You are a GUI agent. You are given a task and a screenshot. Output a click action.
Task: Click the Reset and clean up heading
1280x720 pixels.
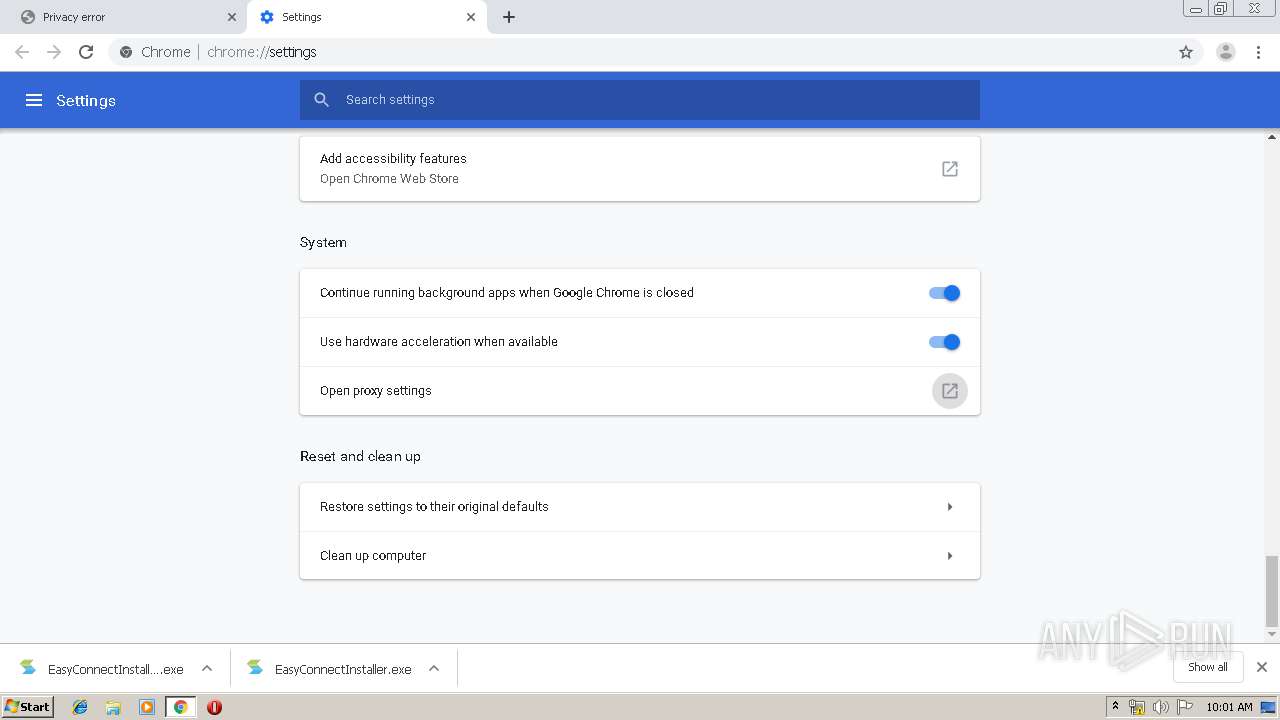tap(360, 457)
